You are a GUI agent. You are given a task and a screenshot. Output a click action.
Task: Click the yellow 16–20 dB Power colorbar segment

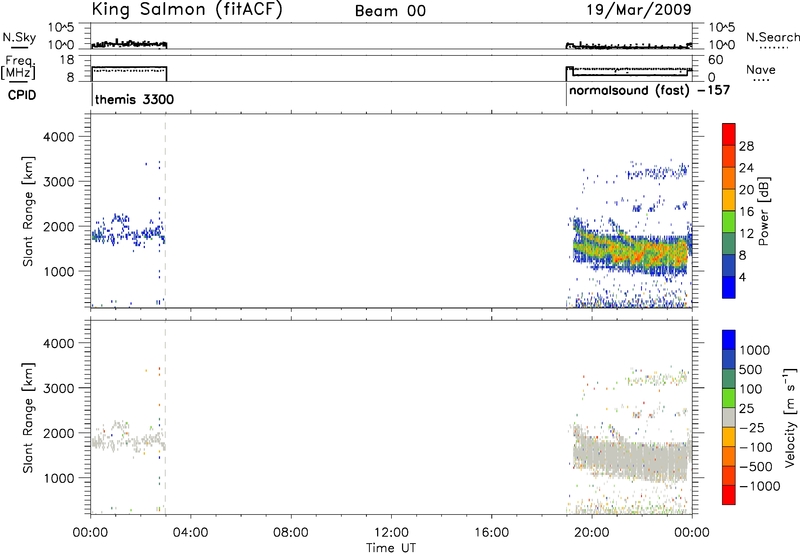click(729, 199)
